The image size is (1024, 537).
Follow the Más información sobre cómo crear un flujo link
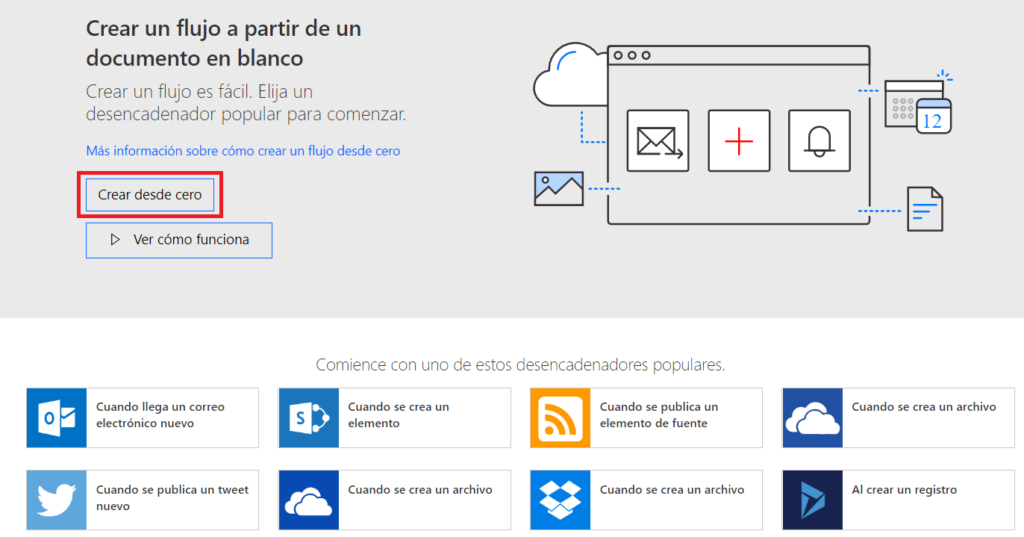pos(243,151)
